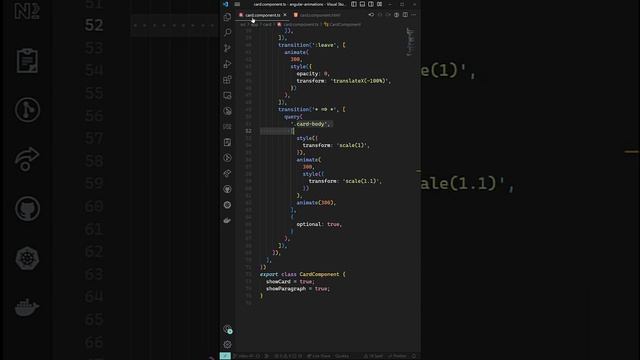Click 'export class CardComponent {' line
This screenshot has width=640, height=360.
(x=302, y=274)
